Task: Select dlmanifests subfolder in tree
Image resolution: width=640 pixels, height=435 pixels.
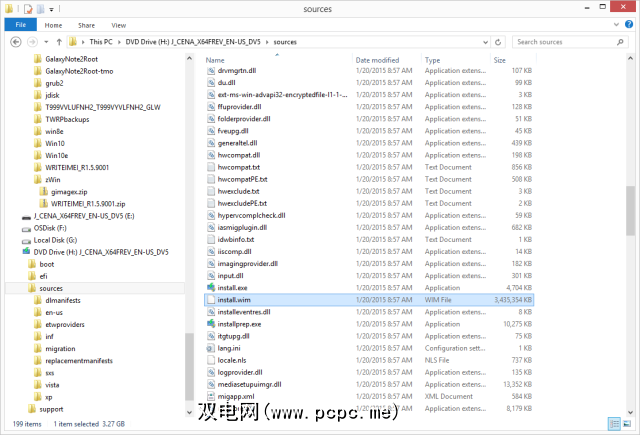Action: pyautogui.click(x=63, y=300)
